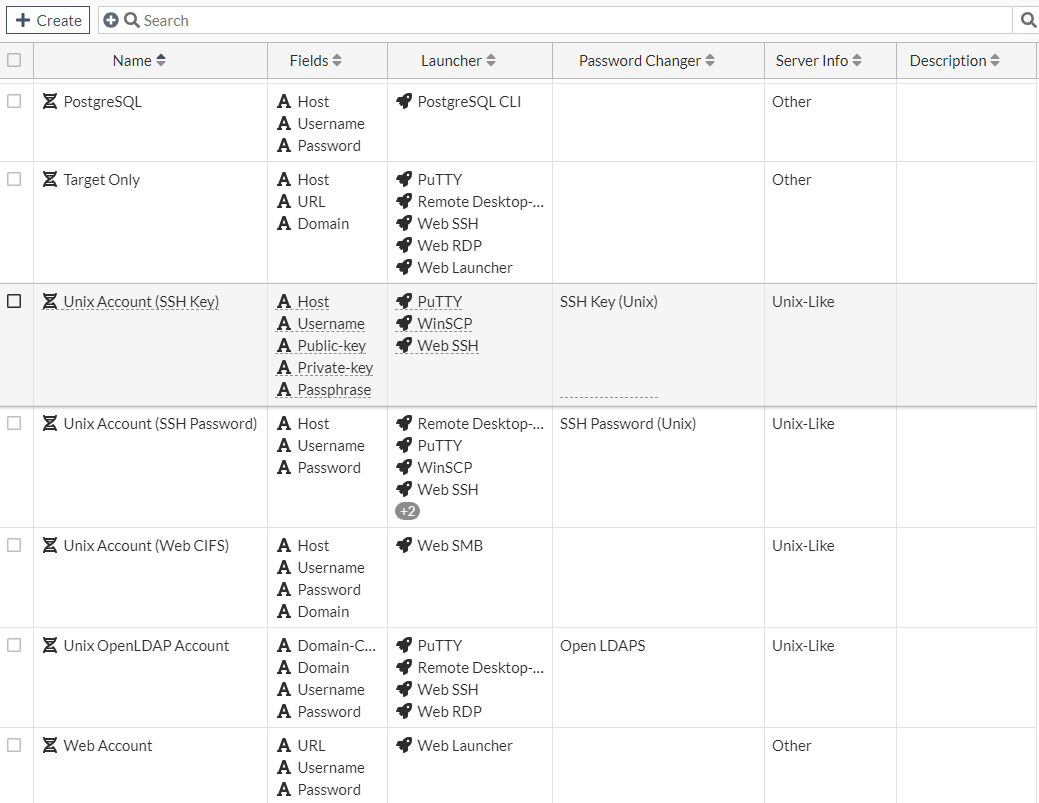The height and width of the screenshot is (803, 1039).
Task: Open the Web SSH link in SSH Key row
Action: (448, 346)
